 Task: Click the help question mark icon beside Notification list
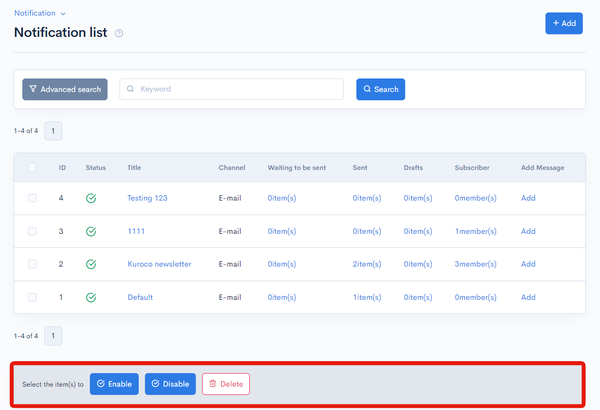(119, 33)
